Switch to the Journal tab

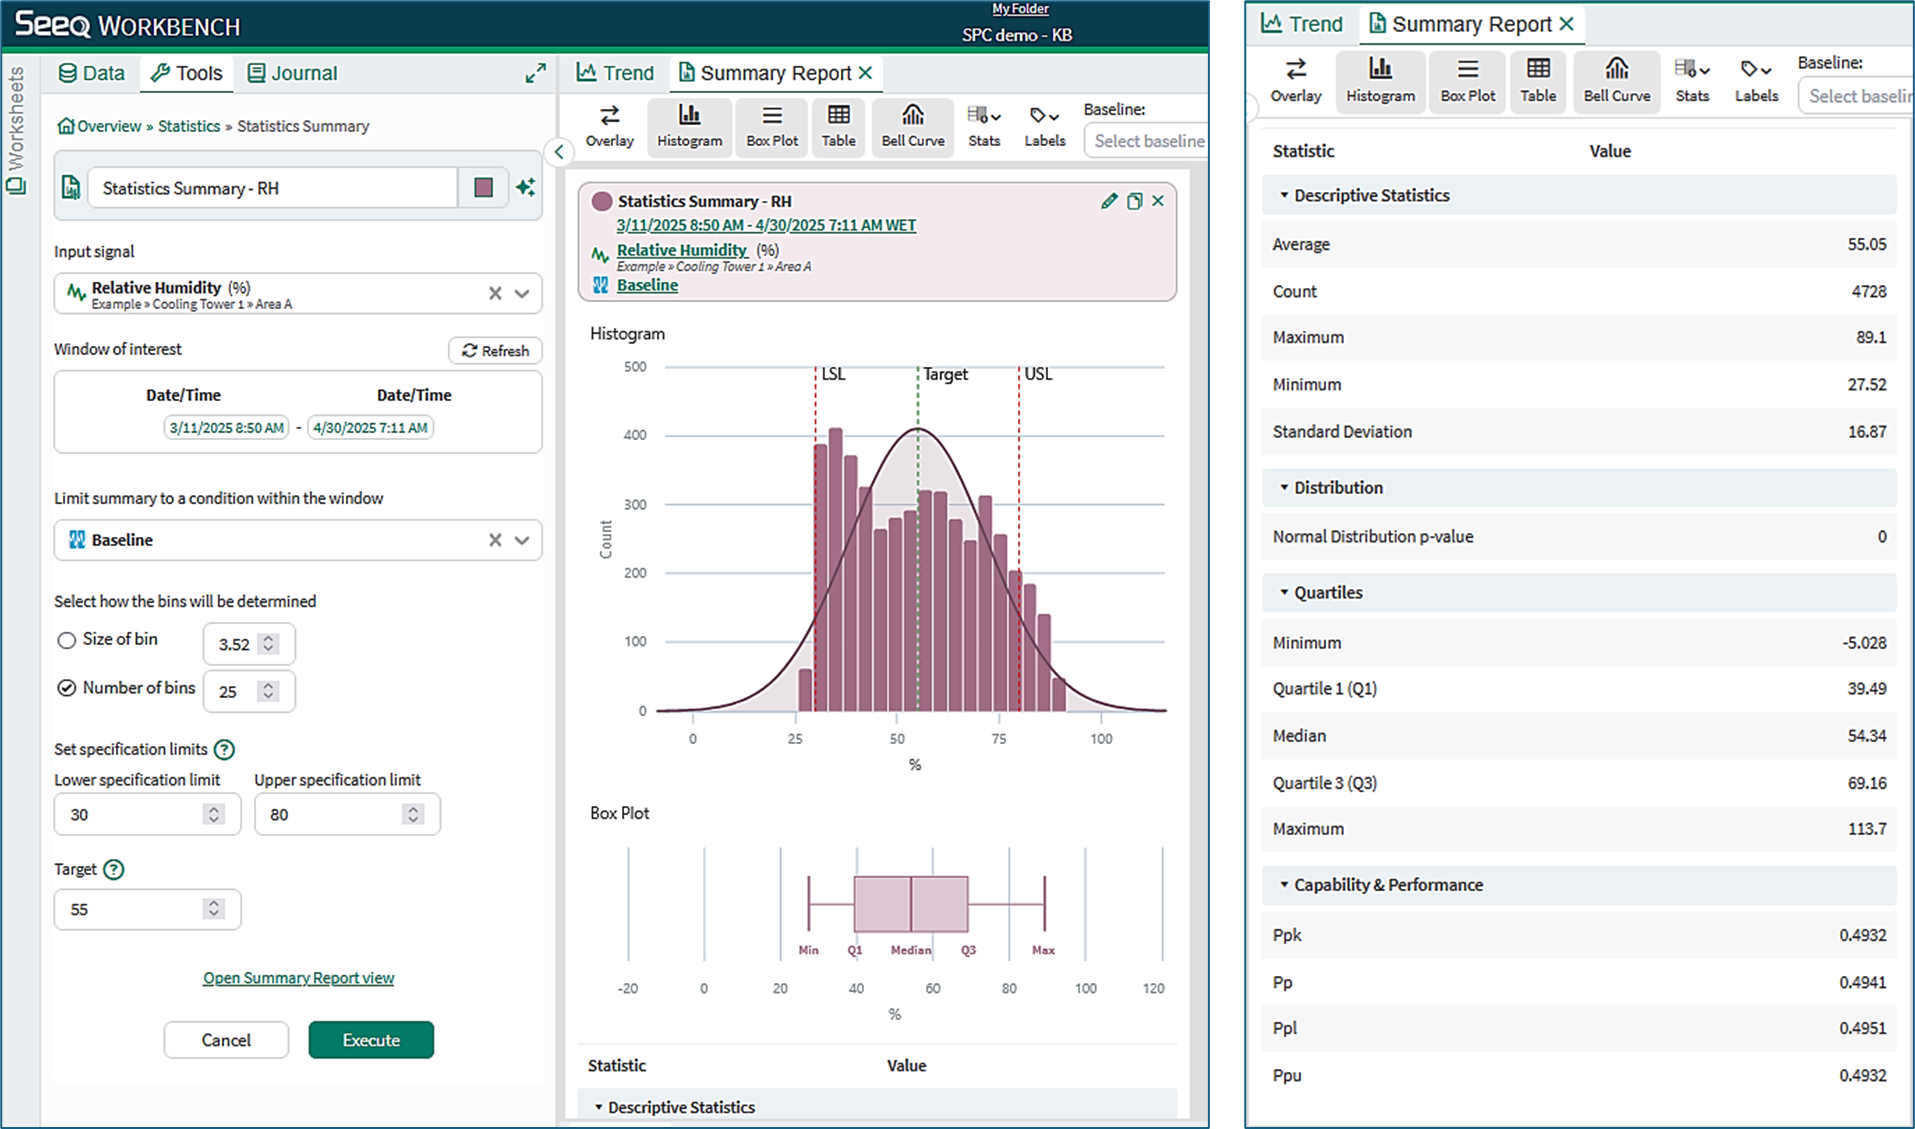coord(292,73)
